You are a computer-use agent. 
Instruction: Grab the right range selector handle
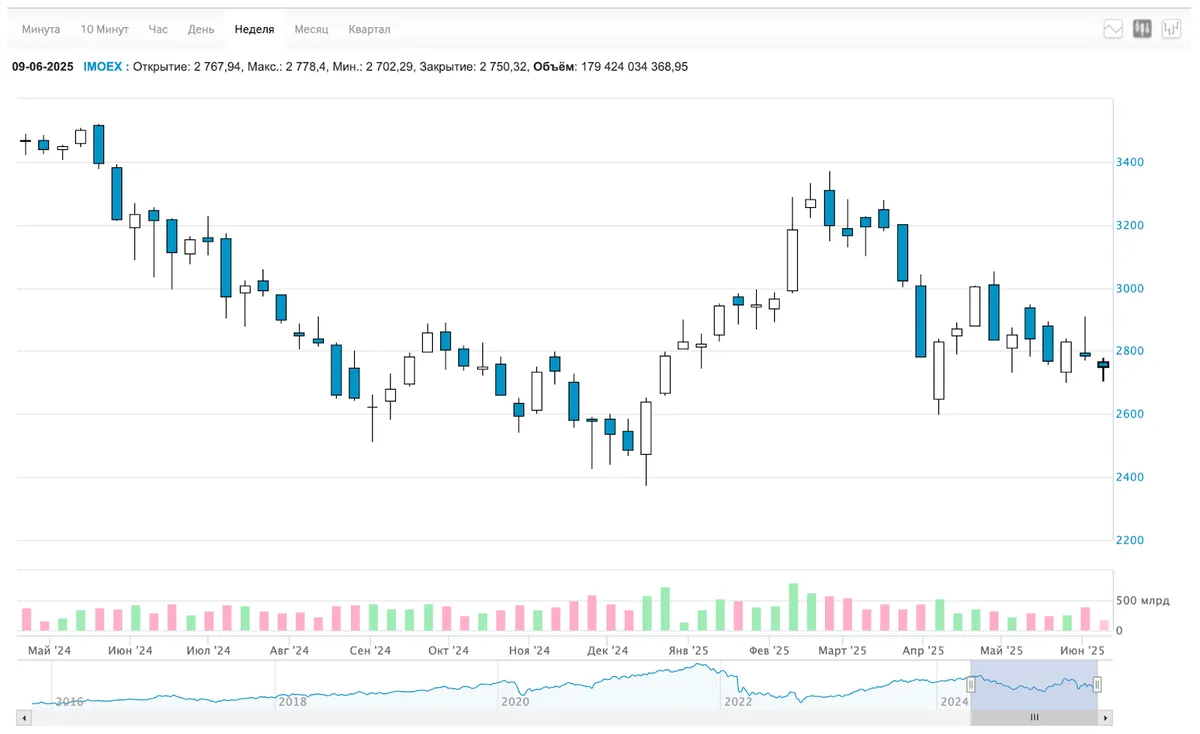point(1097,684)
